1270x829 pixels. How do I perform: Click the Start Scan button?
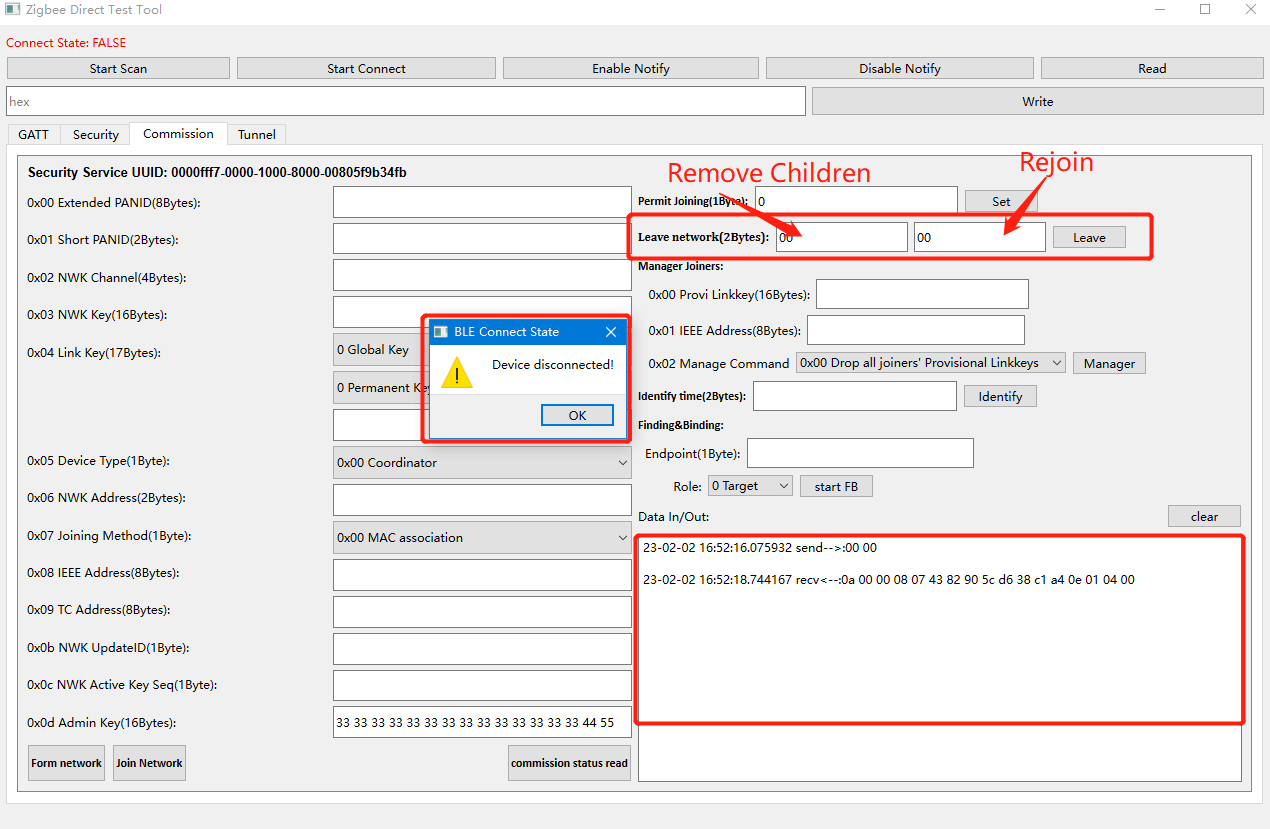[x=118, y=68]
